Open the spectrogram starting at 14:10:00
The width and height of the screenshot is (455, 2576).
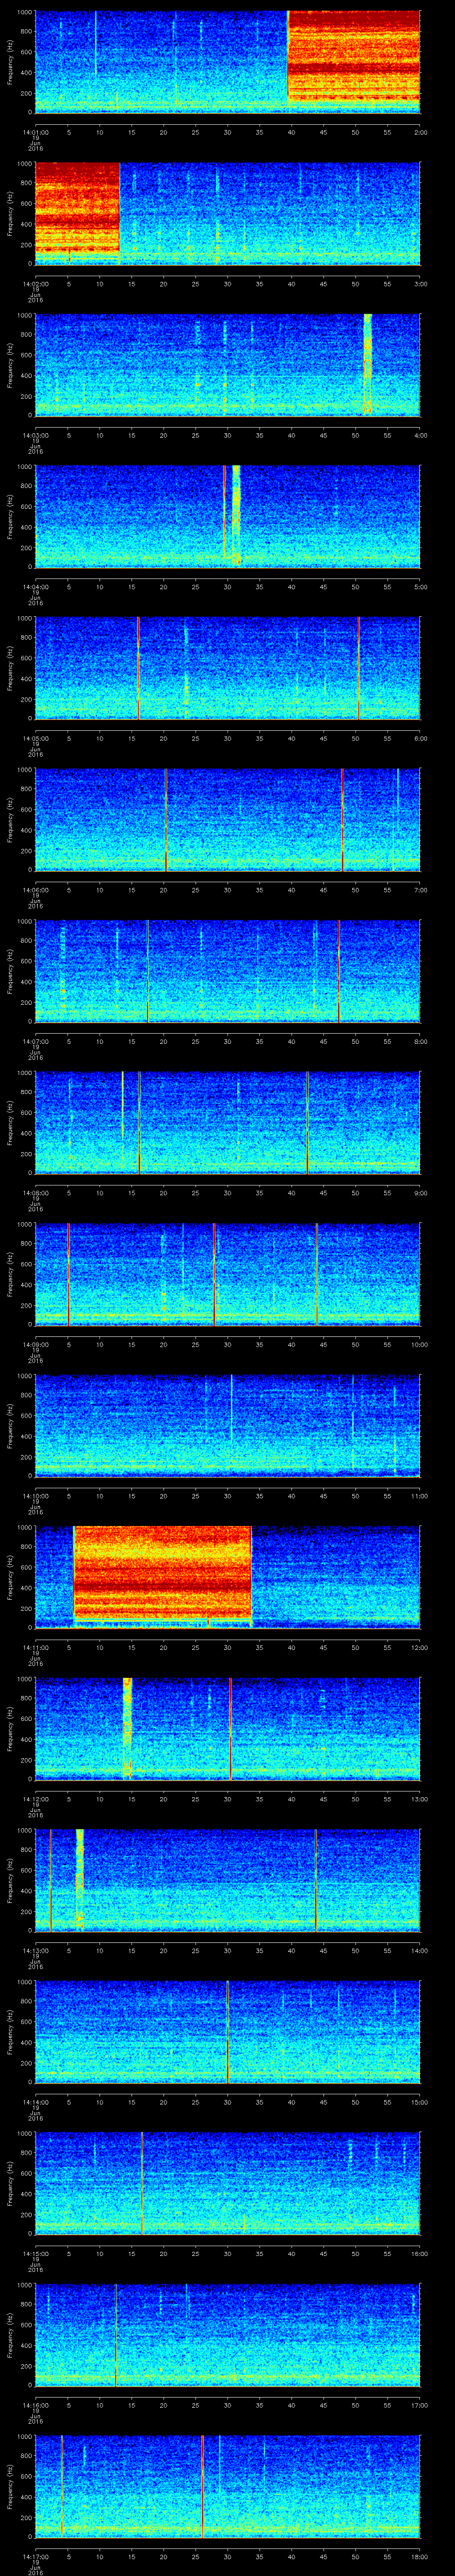point(227,1426)
